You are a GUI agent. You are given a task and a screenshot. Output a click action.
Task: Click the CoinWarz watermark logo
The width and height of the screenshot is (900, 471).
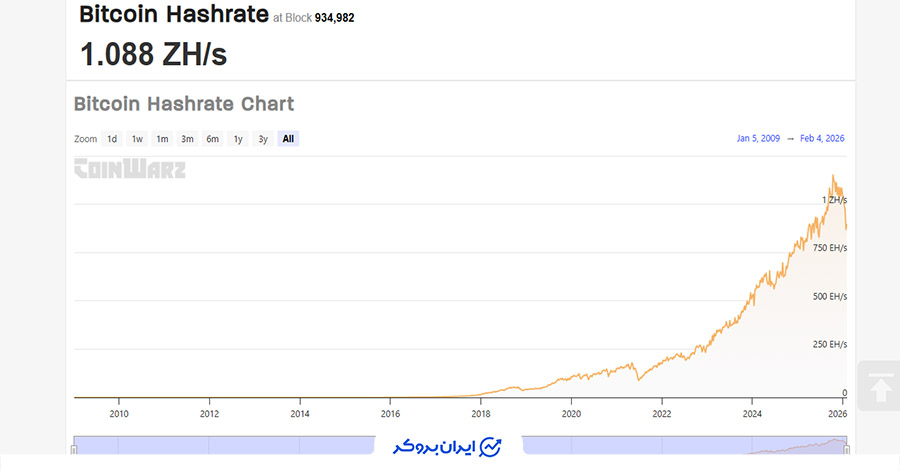pos(130,169)
